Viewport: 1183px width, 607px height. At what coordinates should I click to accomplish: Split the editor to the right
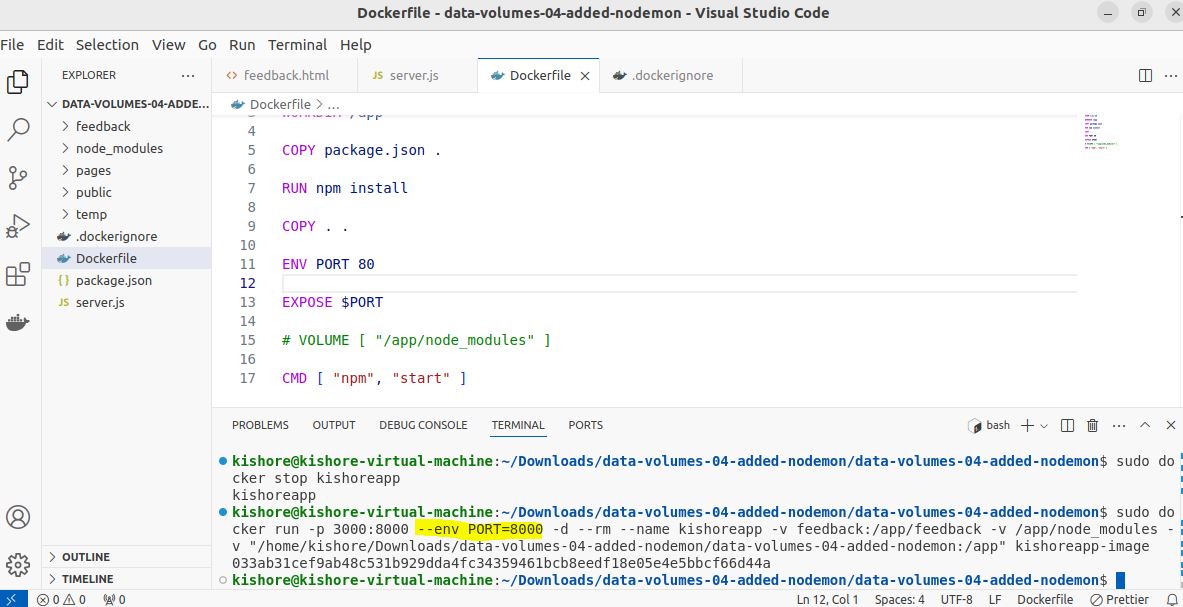[x=1146, y=76]
